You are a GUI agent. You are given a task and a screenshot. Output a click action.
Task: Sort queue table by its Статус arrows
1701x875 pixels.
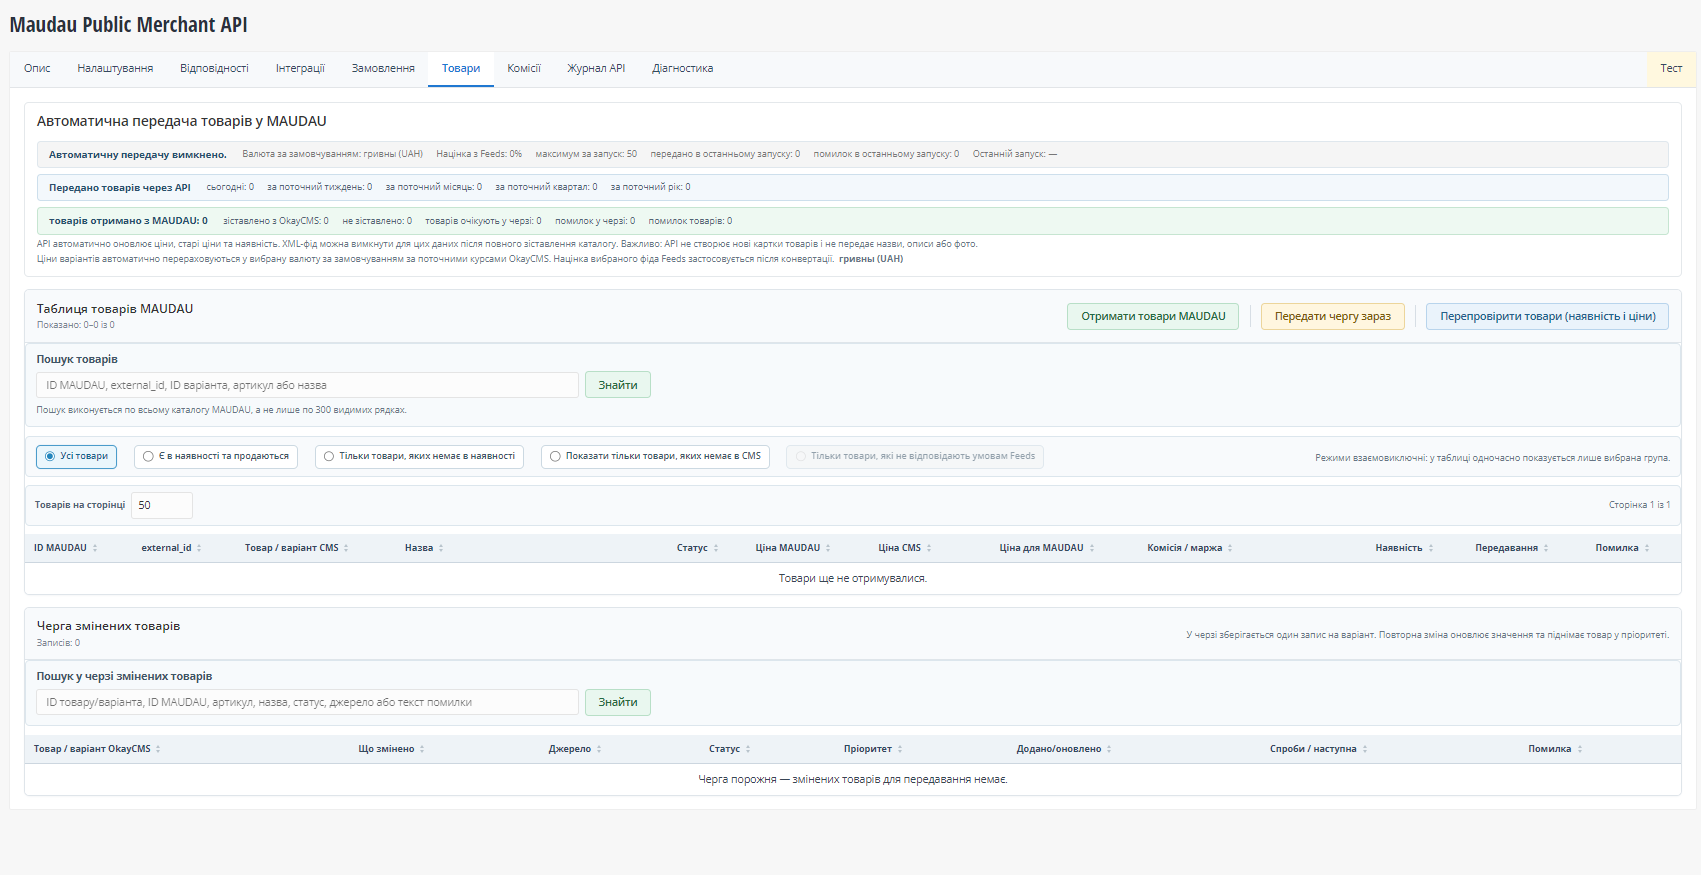(748, 749)
